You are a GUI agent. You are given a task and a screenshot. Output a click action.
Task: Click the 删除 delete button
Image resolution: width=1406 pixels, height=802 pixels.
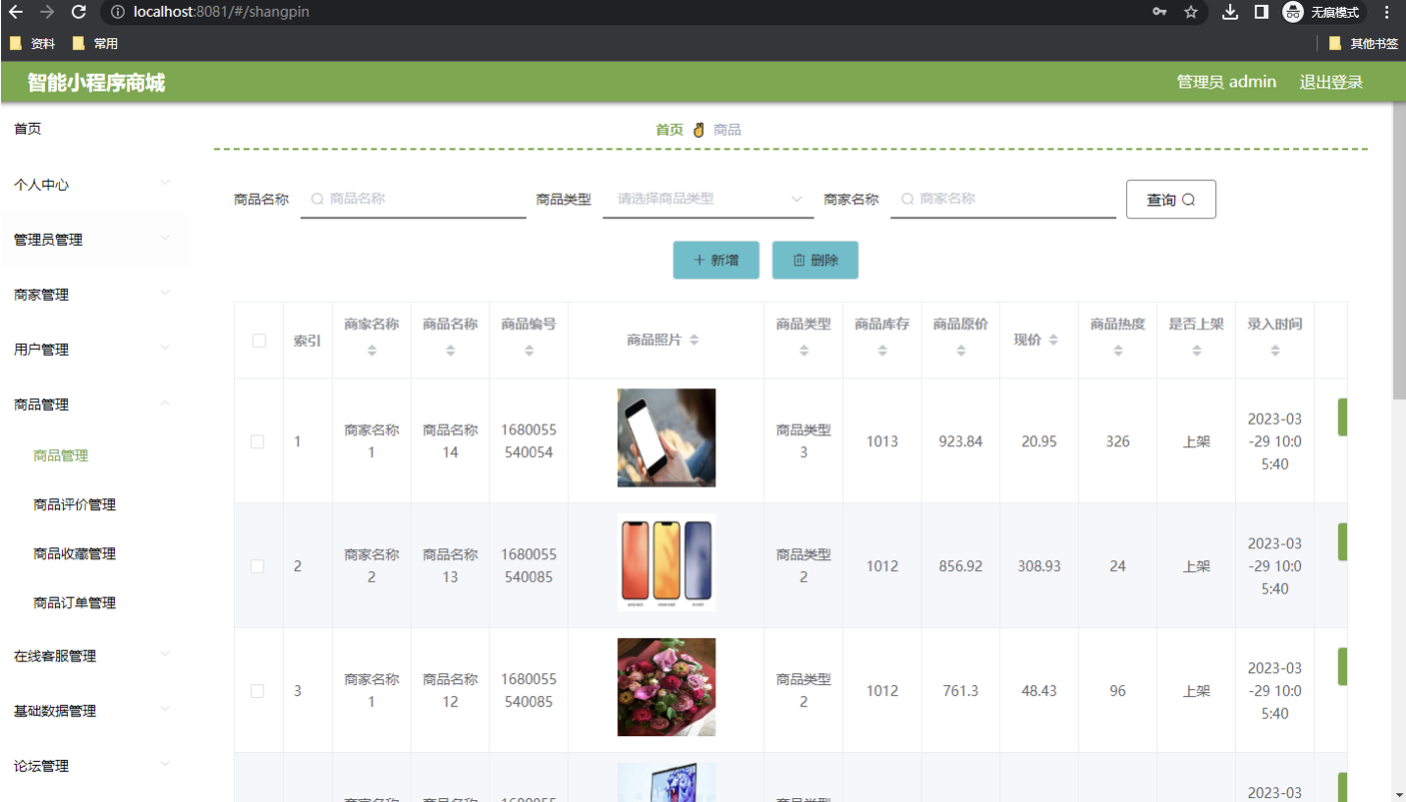click(815, 260)
